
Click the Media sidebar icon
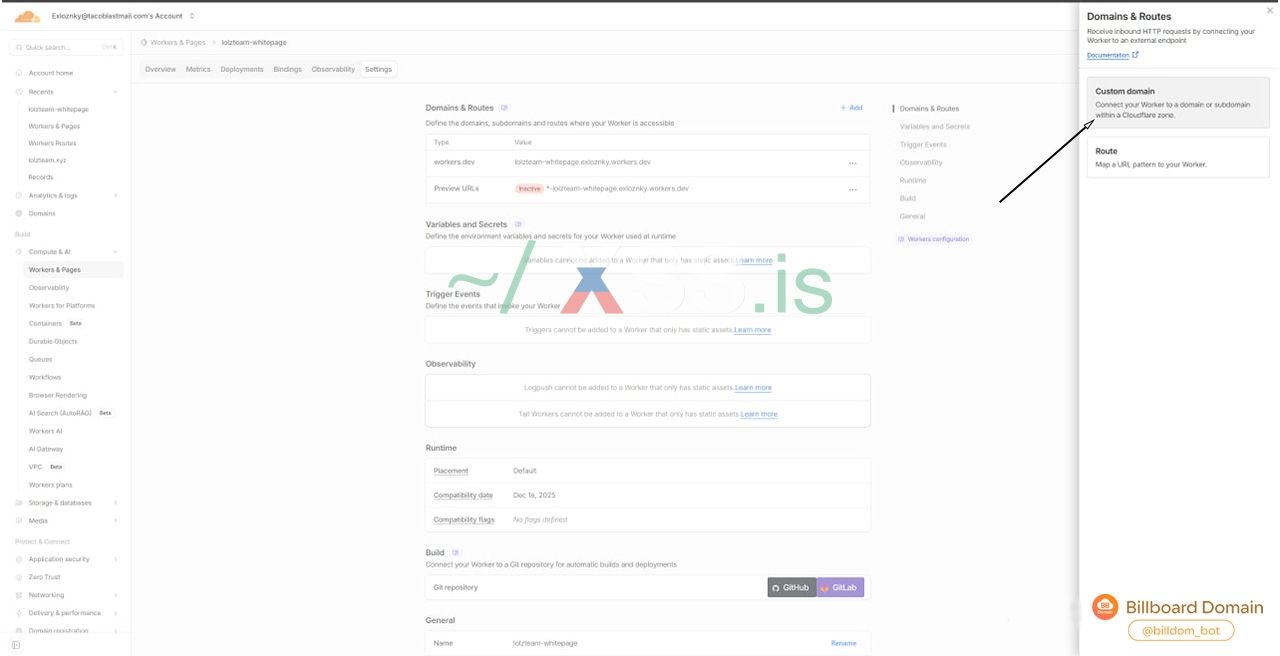tap(19, 521)
